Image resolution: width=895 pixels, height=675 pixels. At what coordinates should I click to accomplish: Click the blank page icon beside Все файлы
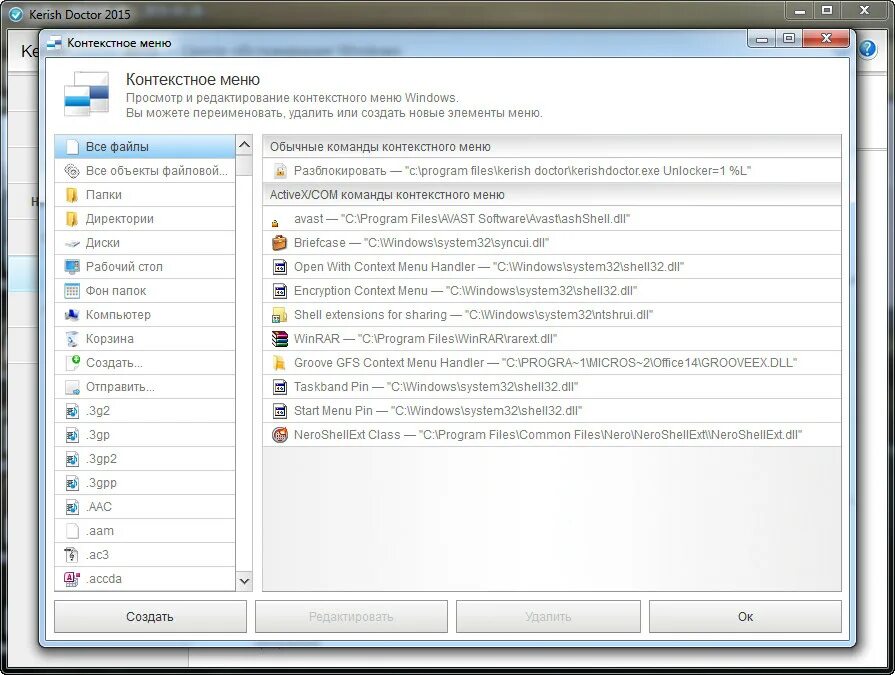click(72, 147)
